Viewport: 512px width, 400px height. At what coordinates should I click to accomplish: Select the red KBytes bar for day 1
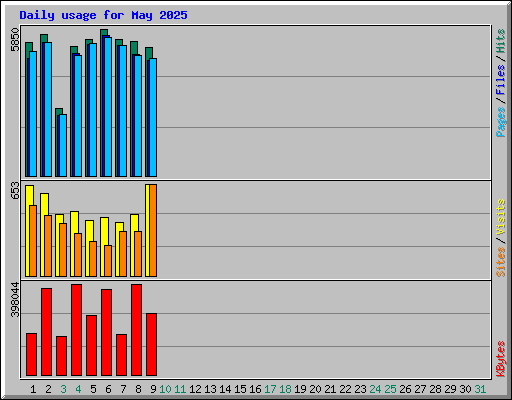point(31,354)
